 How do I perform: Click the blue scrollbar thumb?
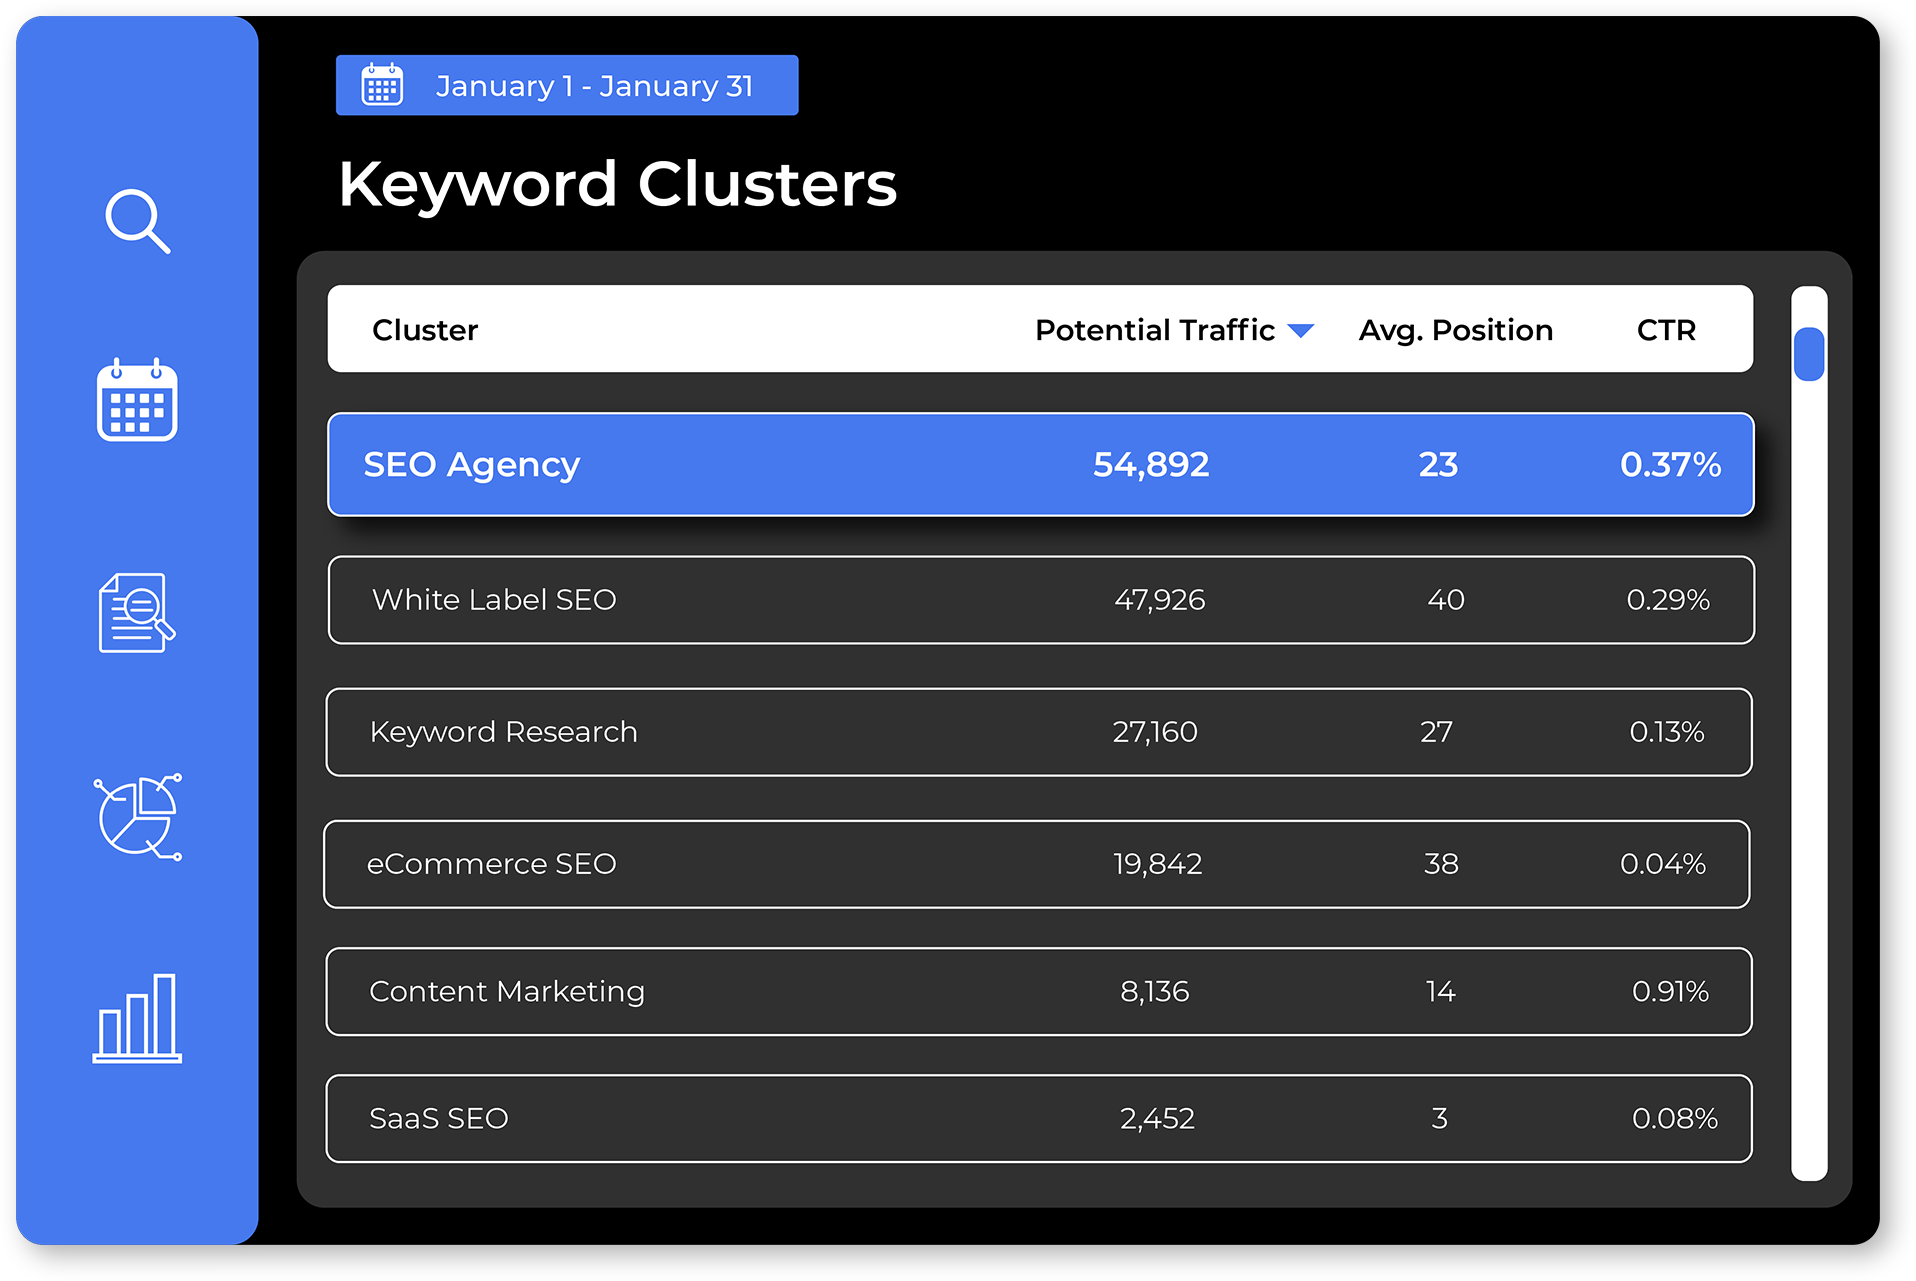click(x=1809, y=354)
